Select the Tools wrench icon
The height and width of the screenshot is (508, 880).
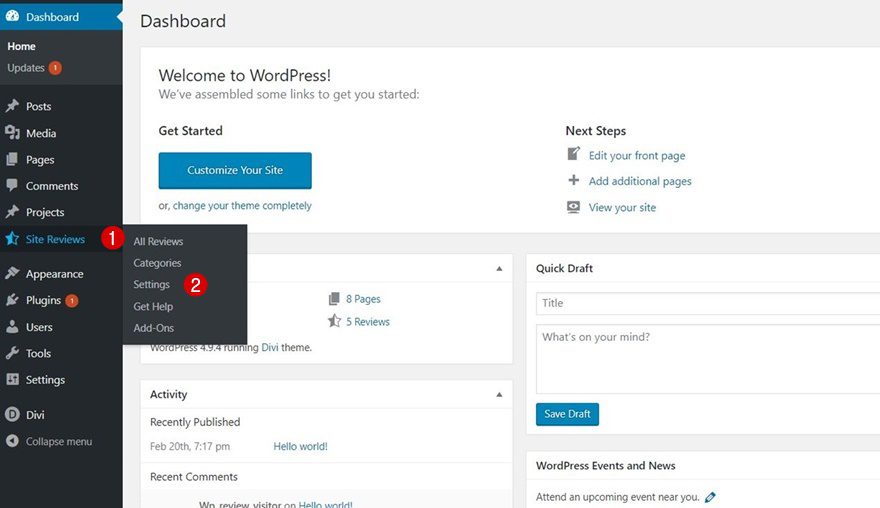(12, 353)
